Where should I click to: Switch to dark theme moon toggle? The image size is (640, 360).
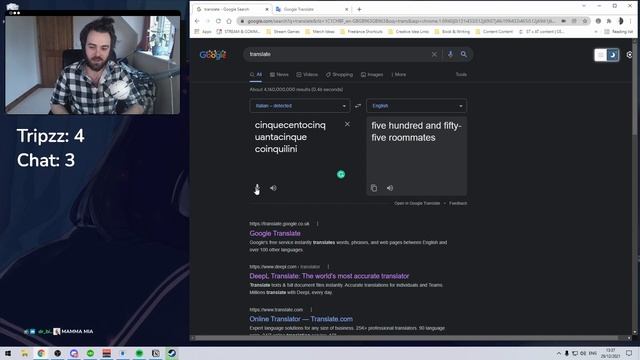pos(613,55)
